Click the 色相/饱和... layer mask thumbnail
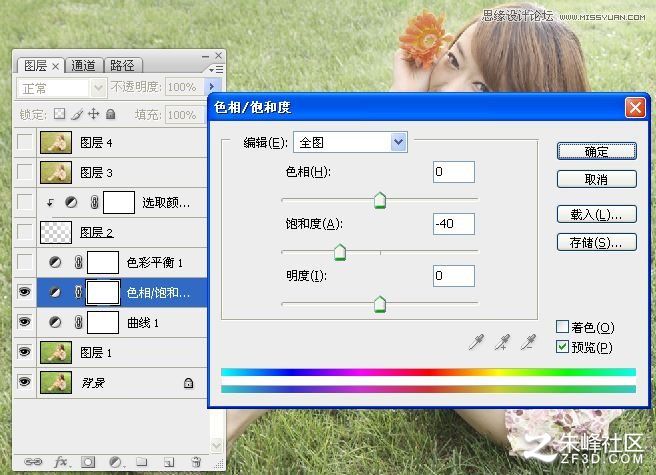The height and width of the screenshot is (475, 656). (x=103, y=293)
